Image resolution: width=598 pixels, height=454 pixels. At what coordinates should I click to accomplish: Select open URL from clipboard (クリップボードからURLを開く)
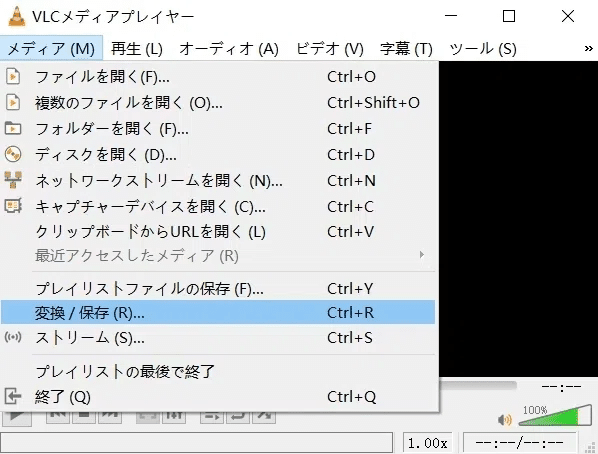(218, 232)
